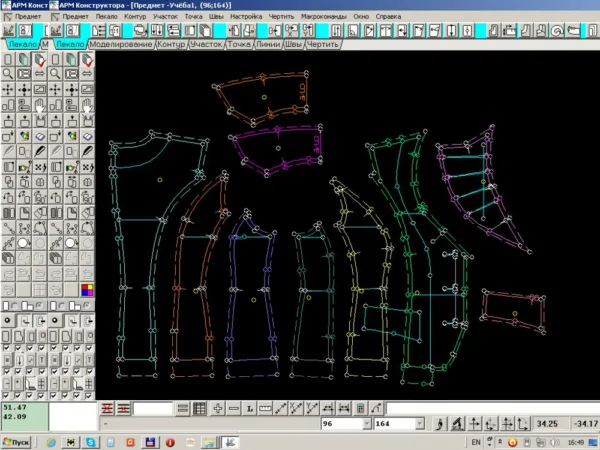The image size is (600, 450).
Task: Click the first red crossed-lines icon in bottom toolbar
Action: 107,409
